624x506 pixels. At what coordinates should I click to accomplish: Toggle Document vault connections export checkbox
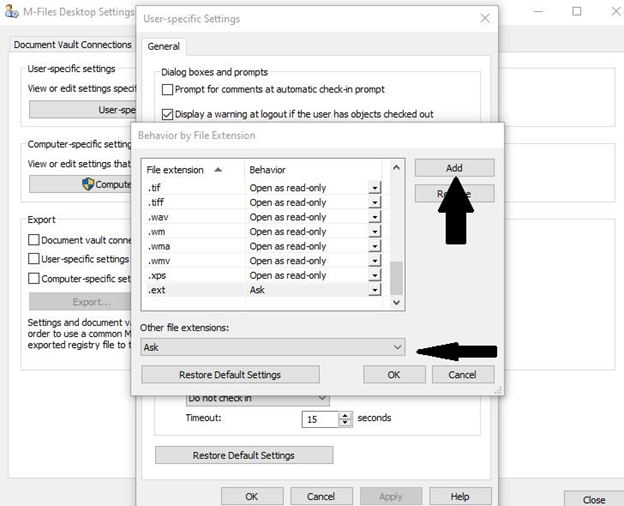(x=34, y=240)
